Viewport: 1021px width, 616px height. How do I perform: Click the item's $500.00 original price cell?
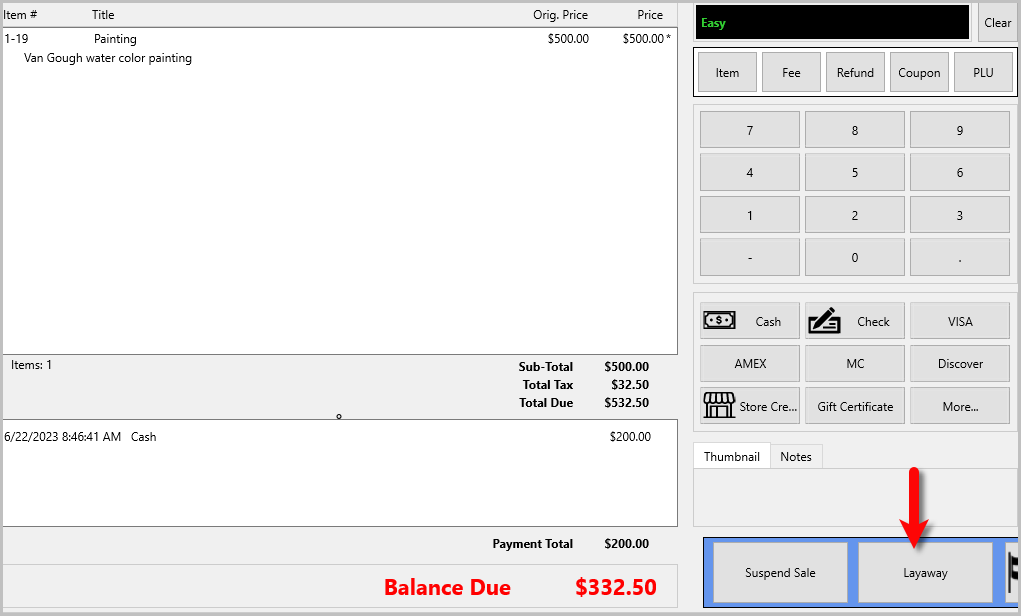(568, 38)
